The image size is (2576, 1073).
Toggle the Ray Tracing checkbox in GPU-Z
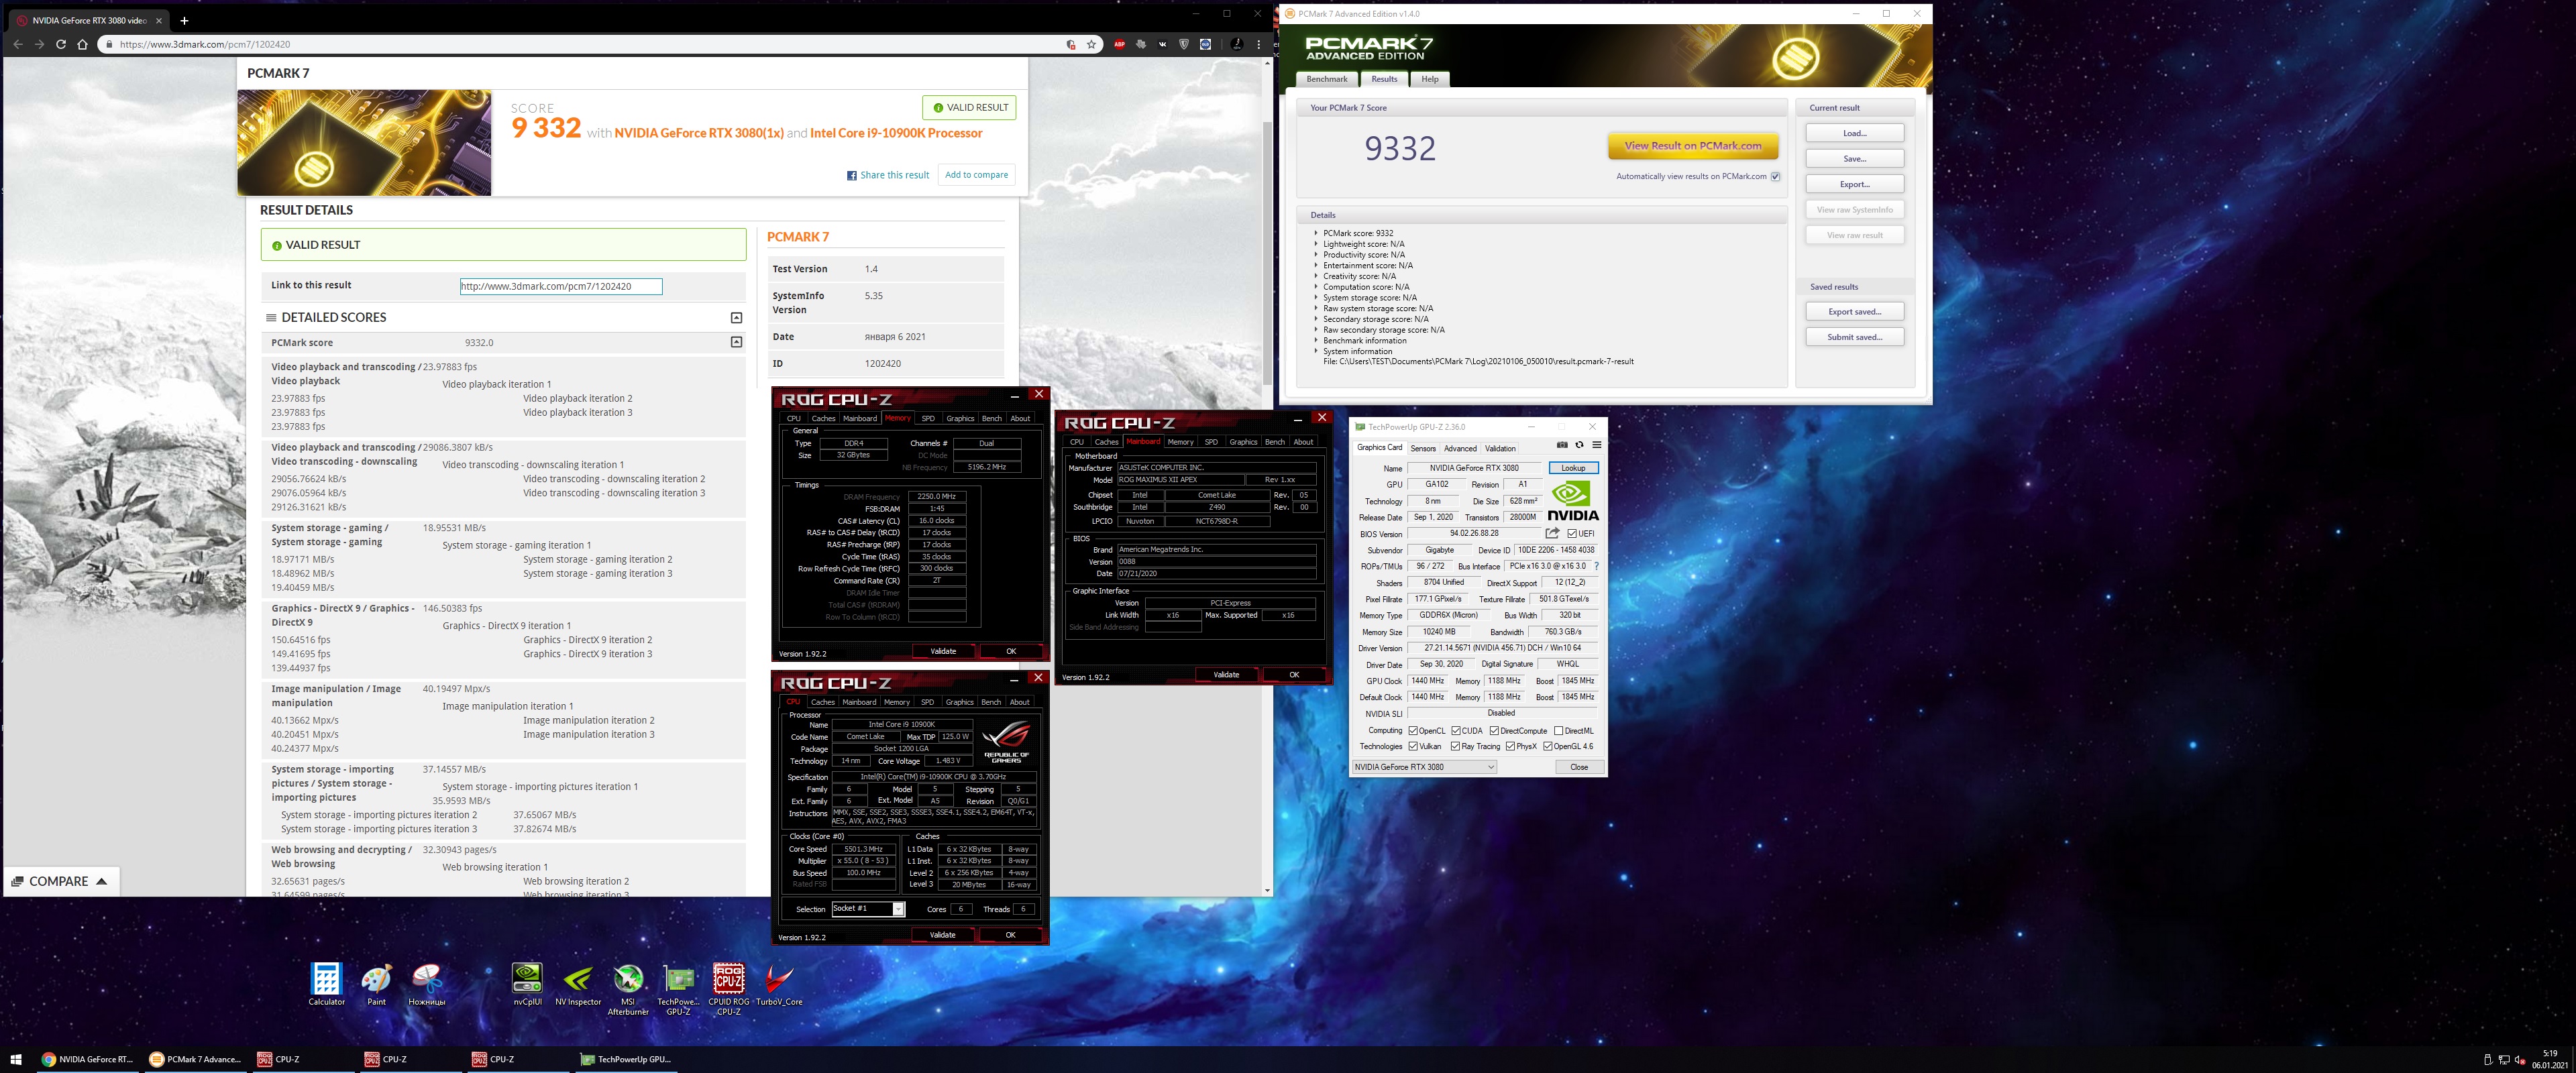[1456, 746]
